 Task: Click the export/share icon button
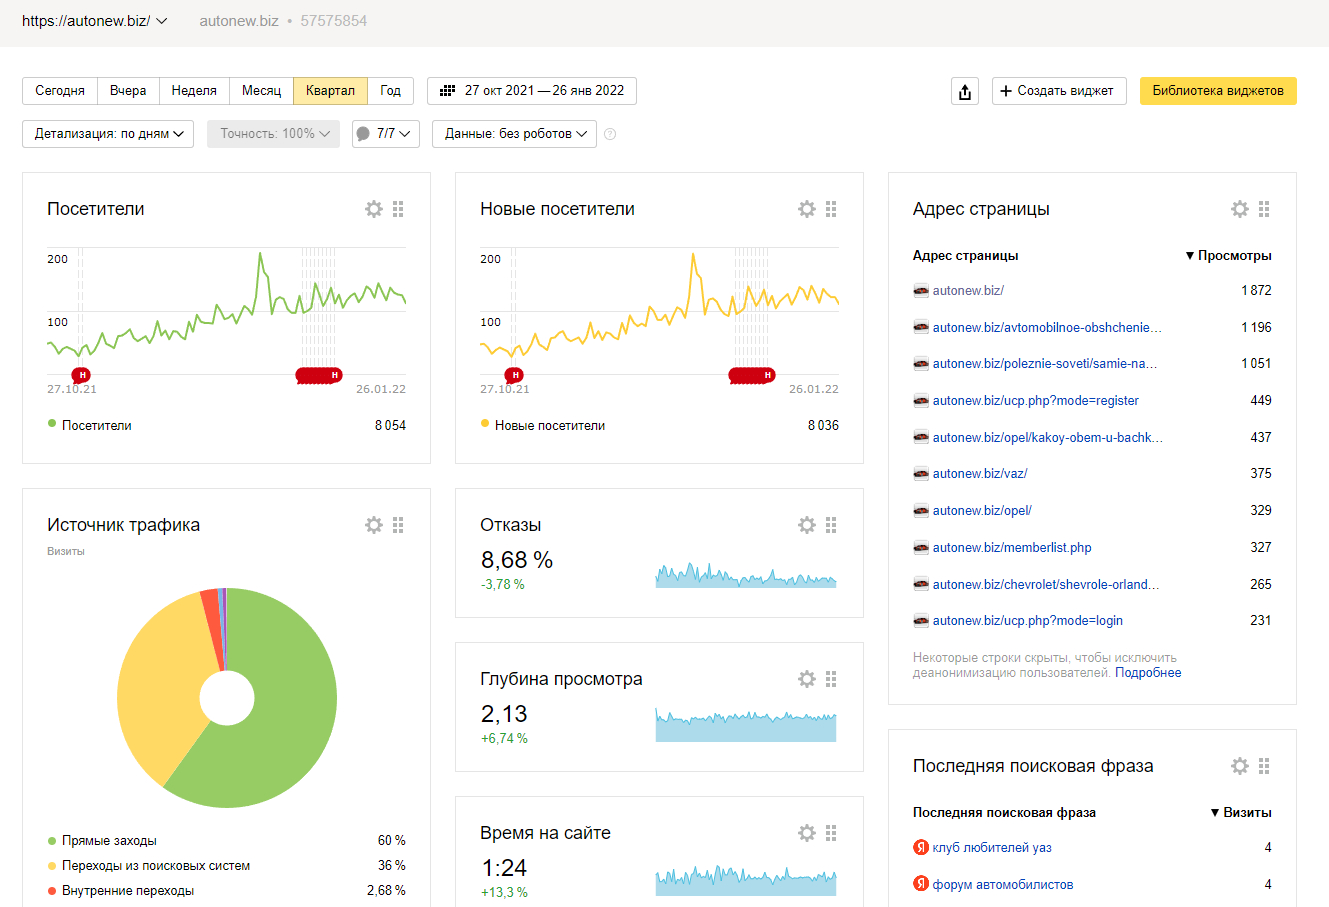965,91
